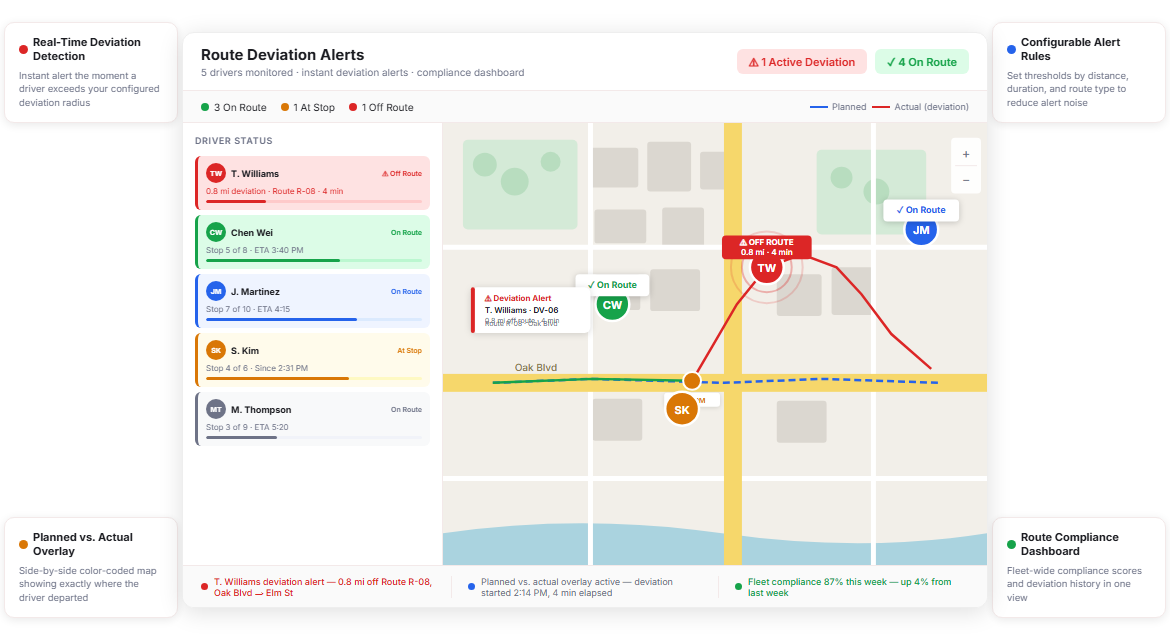Filter by 1 Off Route legend

(381, 107)
